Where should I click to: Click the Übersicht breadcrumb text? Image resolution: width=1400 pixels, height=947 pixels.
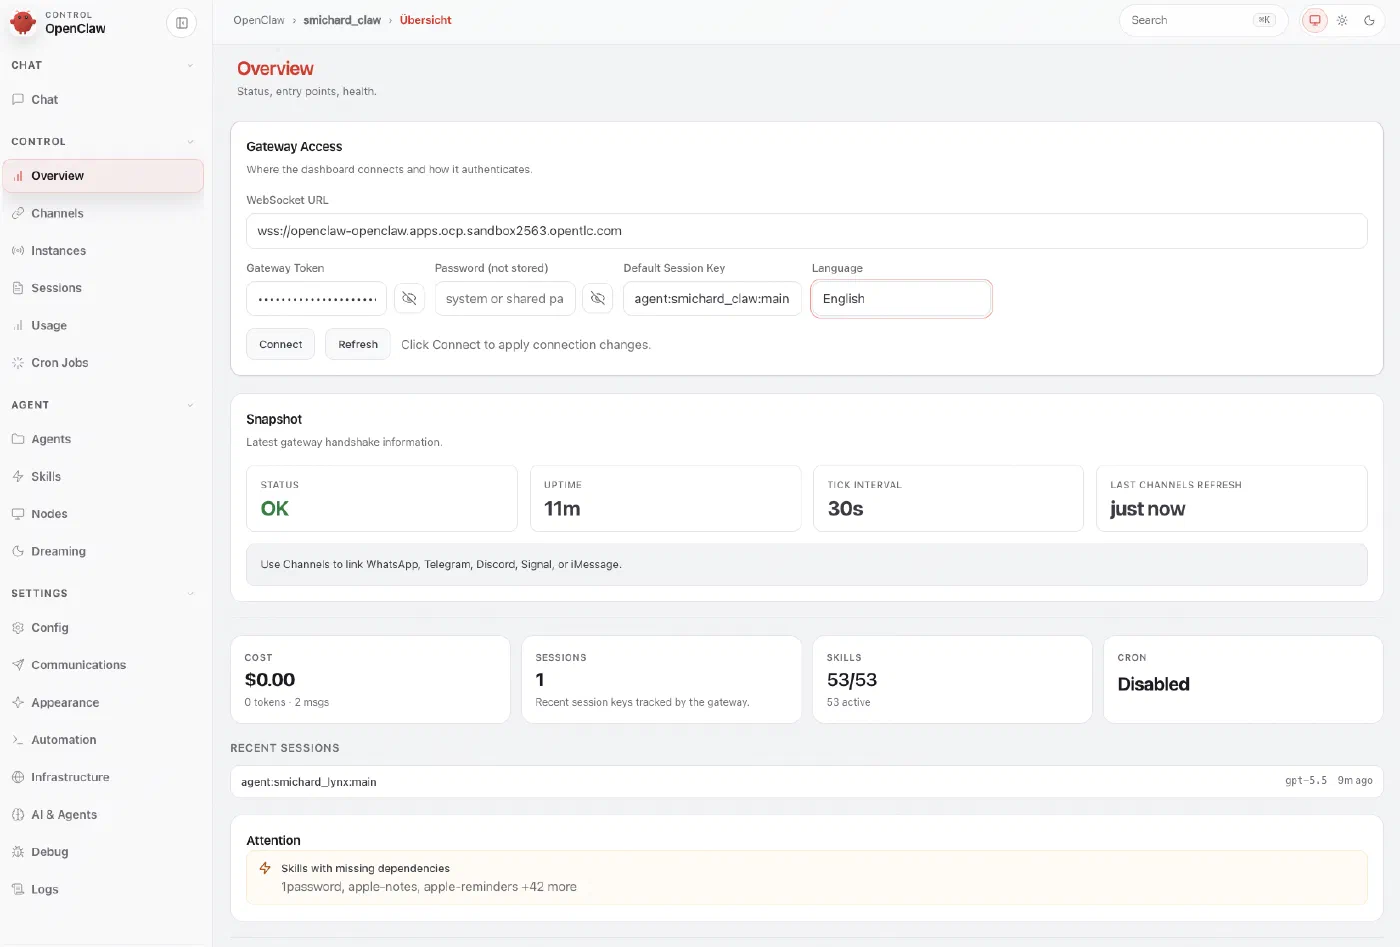point(426,20)
